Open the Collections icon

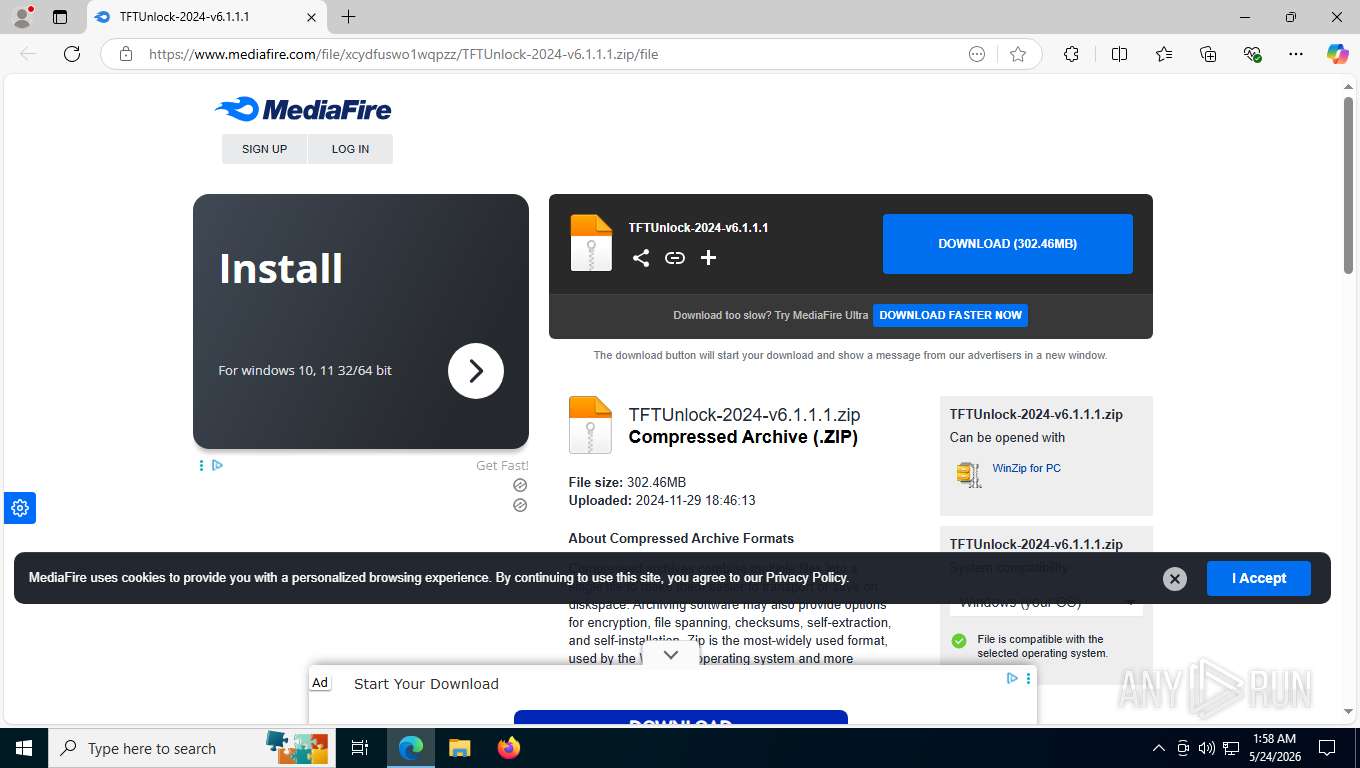(1208, 54)
